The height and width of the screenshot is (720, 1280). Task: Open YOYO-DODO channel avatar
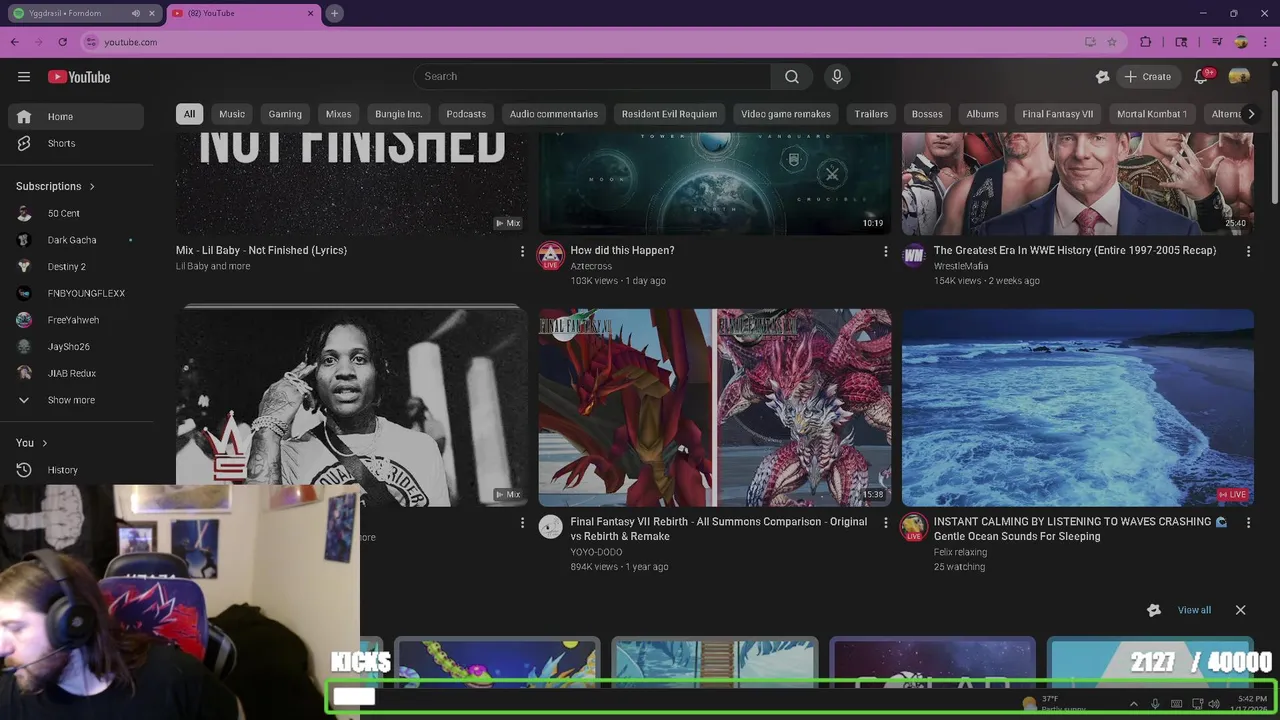551,527
